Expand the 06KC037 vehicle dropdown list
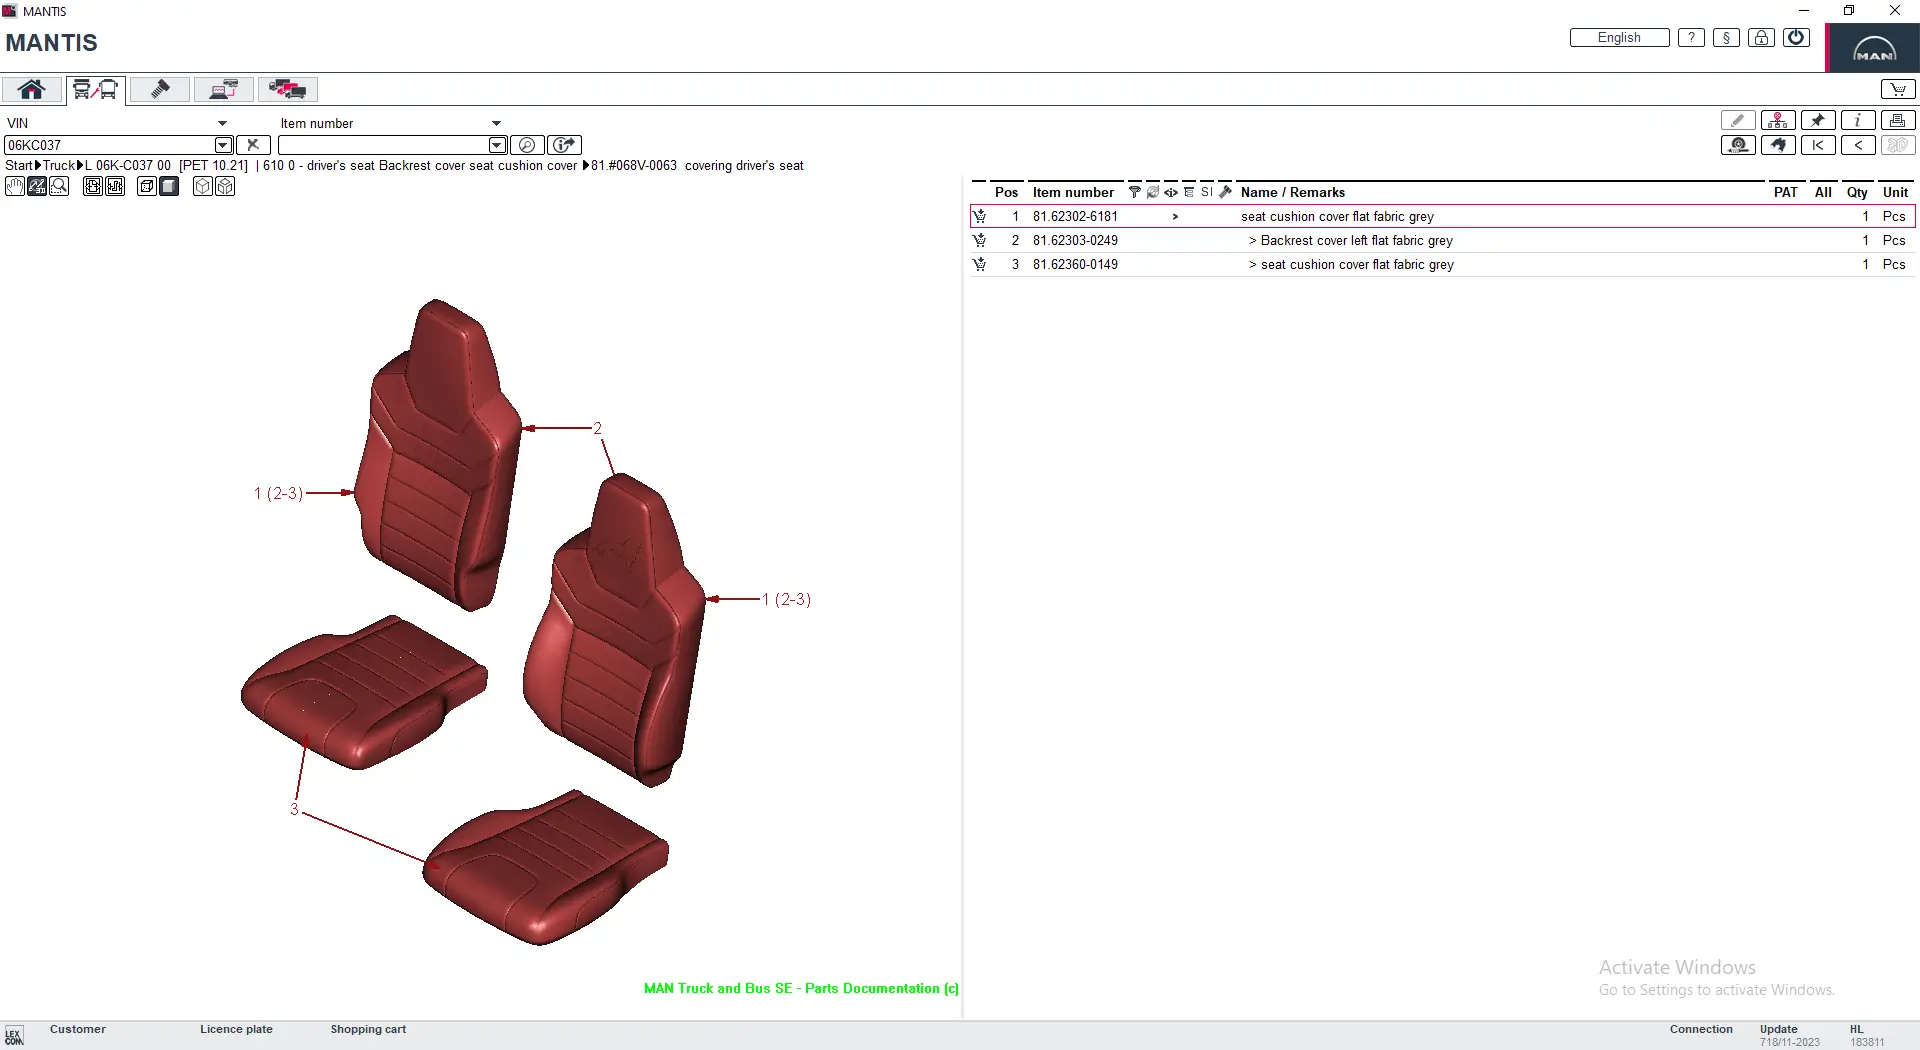 221,145
